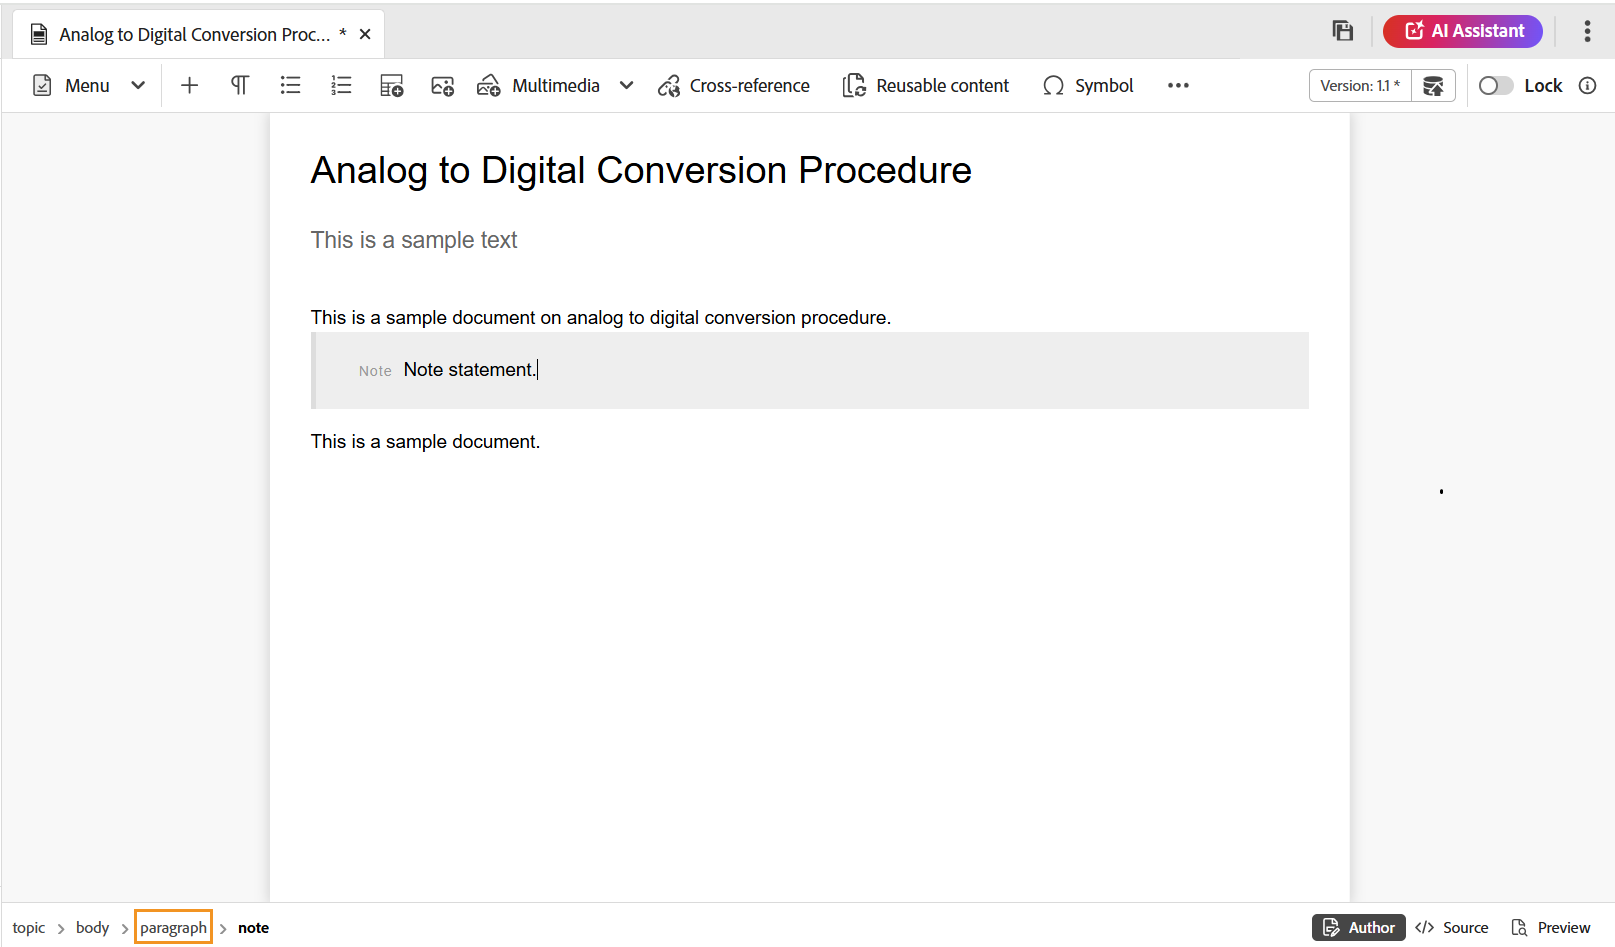Switch to Author view

click(1359, 928)
